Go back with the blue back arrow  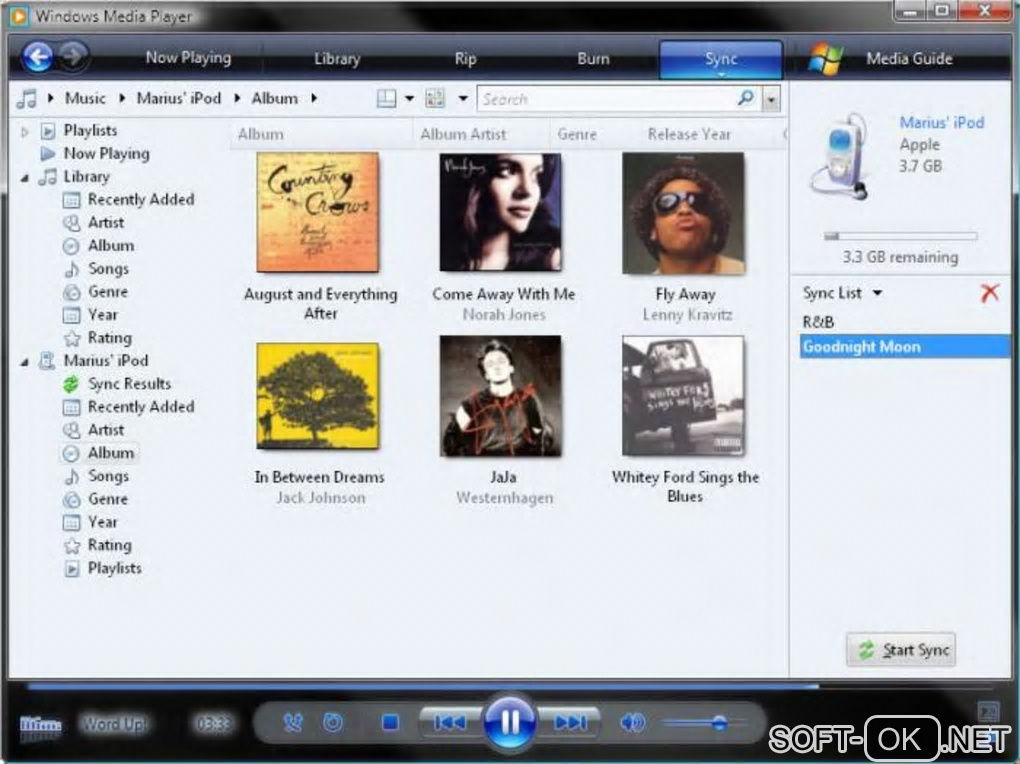click(37, 57)
